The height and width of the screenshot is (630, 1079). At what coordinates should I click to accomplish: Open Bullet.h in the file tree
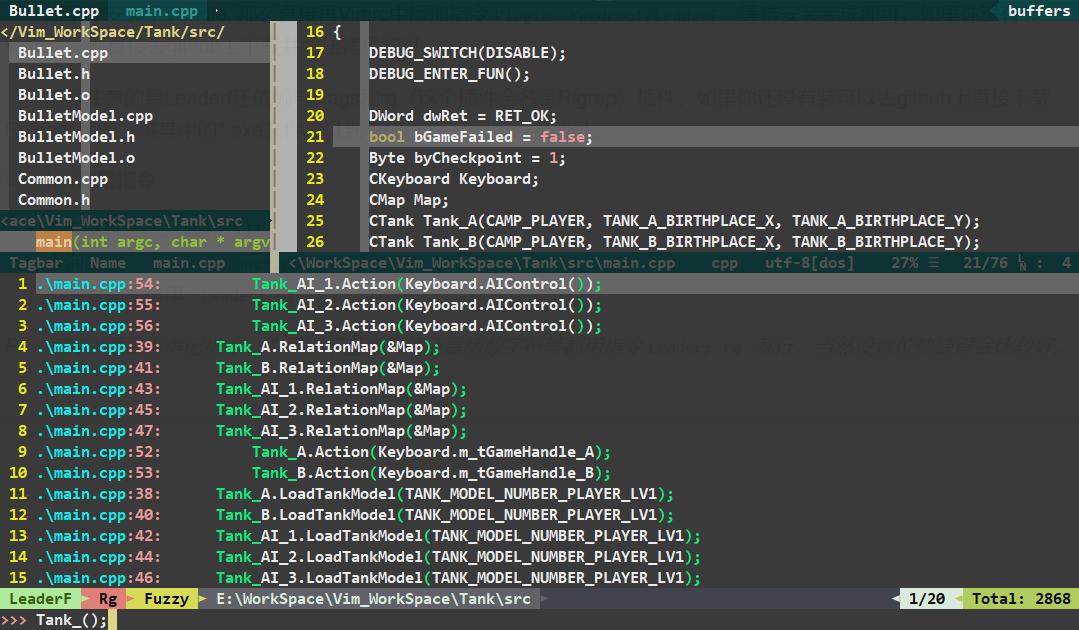tap(54, 74)
